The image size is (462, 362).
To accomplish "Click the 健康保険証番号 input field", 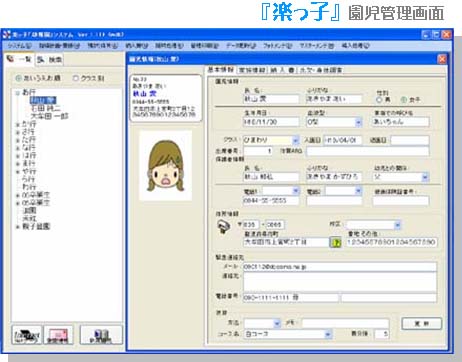I will click(400, 200).
